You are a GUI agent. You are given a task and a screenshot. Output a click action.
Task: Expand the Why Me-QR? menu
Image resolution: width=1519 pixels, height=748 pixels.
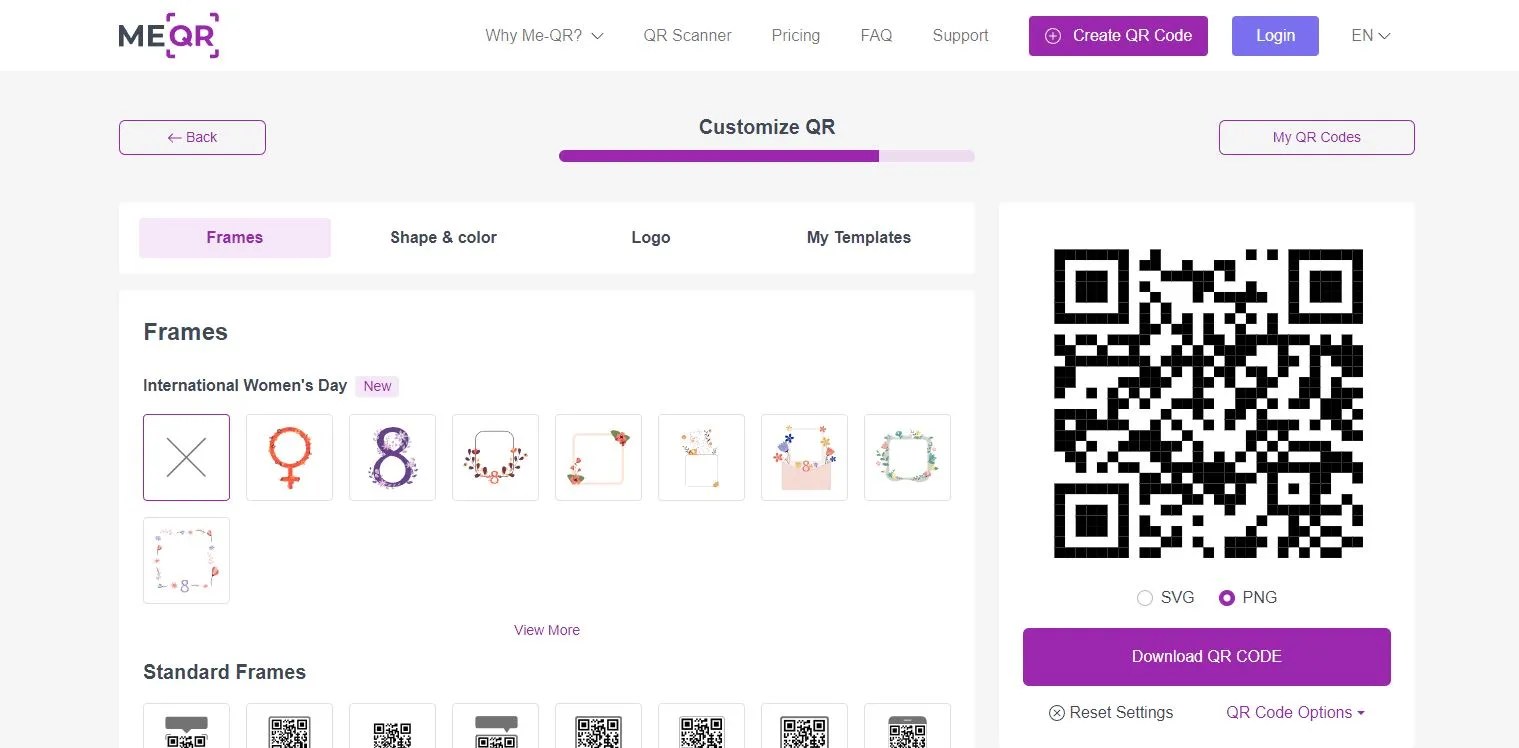click(543, 35)
